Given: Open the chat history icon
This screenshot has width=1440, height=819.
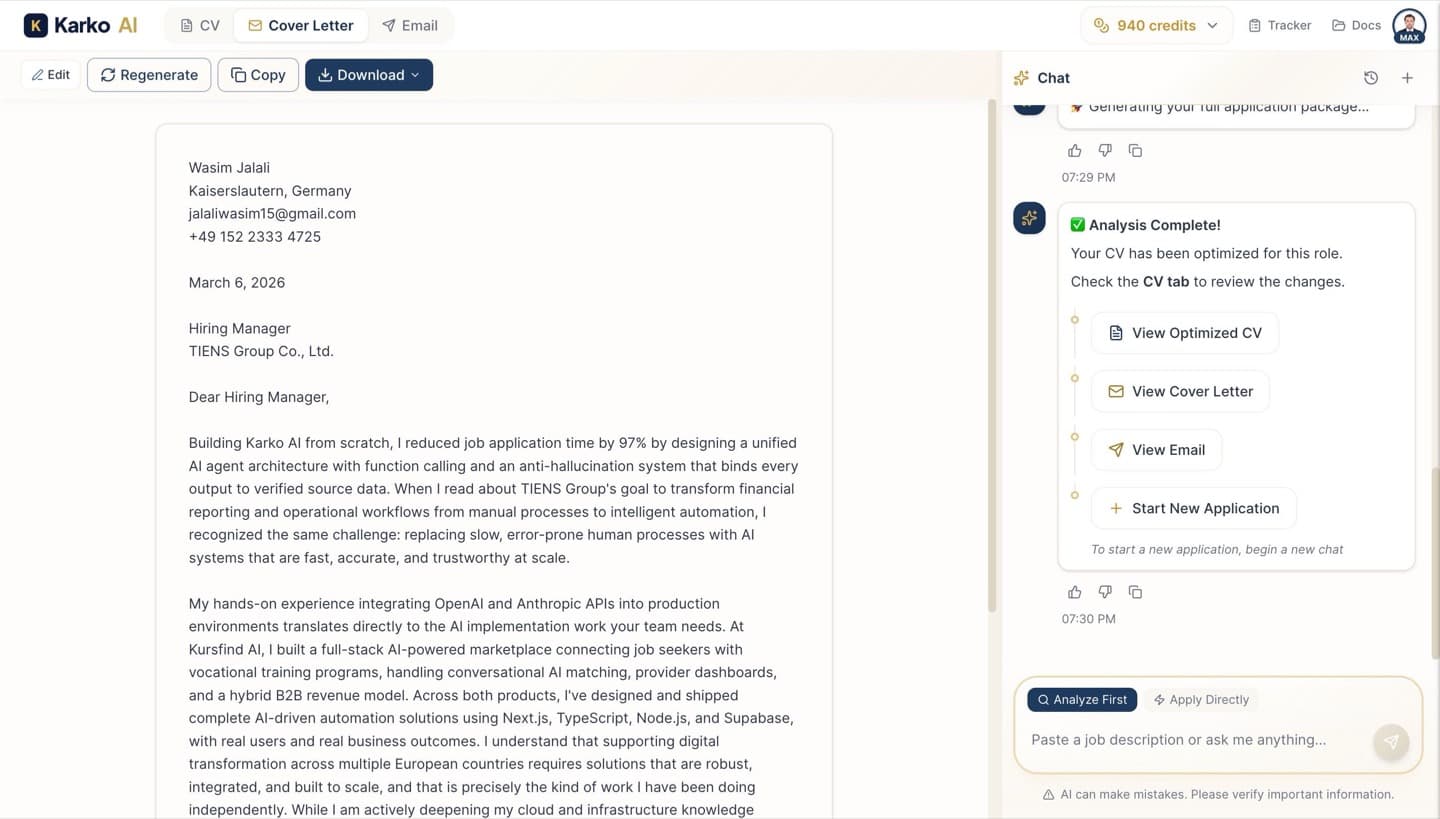Looking at the screenshot, I should 1371,77.
